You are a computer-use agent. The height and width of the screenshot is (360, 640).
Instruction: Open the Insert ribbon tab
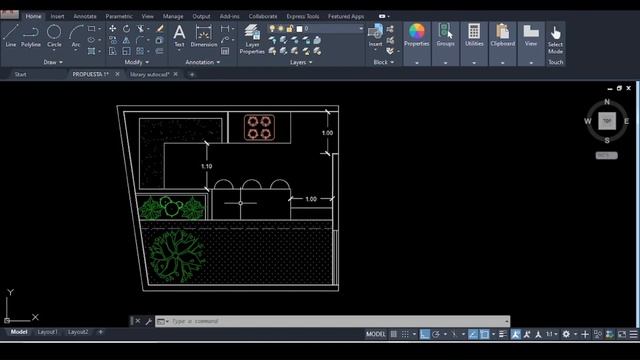(57, 16)
